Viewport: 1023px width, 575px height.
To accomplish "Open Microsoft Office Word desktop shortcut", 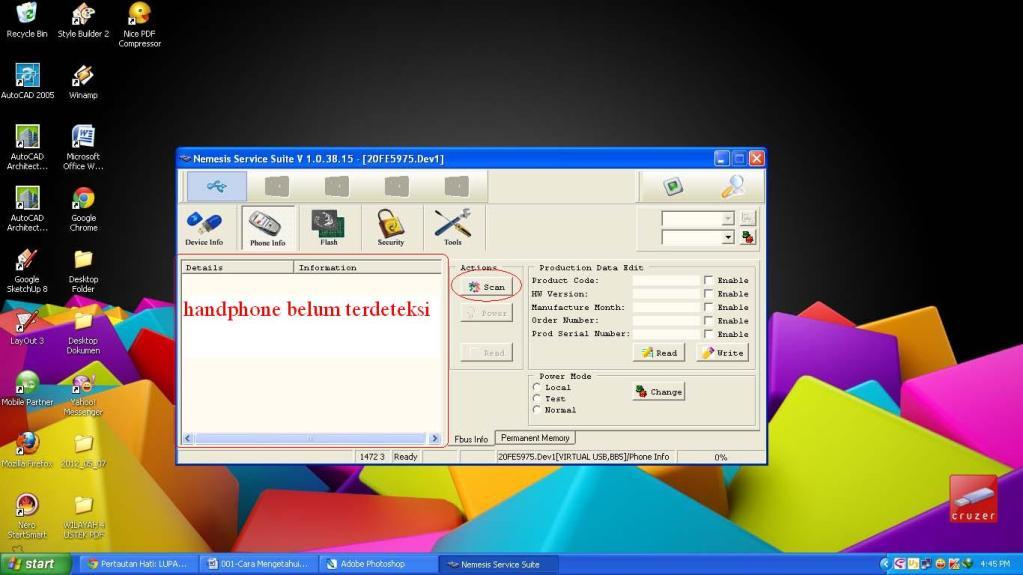I will (x=83, y=148).
